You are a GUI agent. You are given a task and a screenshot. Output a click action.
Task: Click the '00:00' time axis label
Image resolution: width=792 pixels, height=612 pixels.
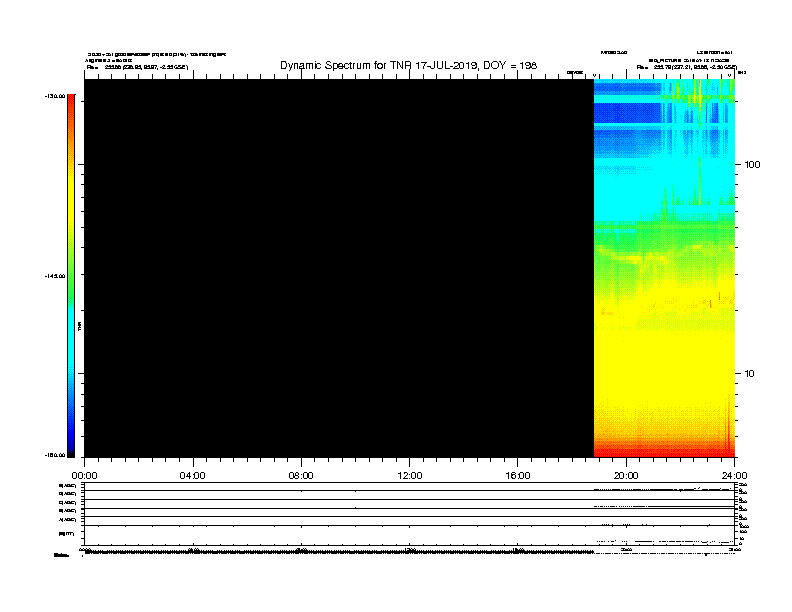[x=84, y=476]
